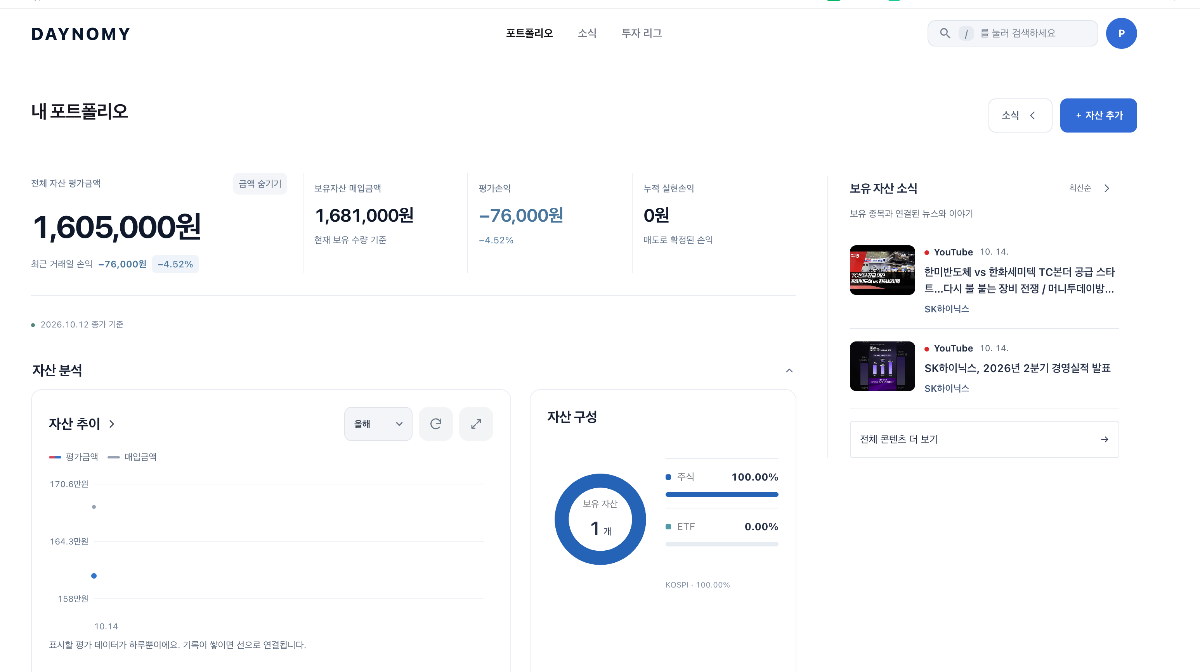Click the 2026.10.12 종가 기준 note

pos(82,324)
